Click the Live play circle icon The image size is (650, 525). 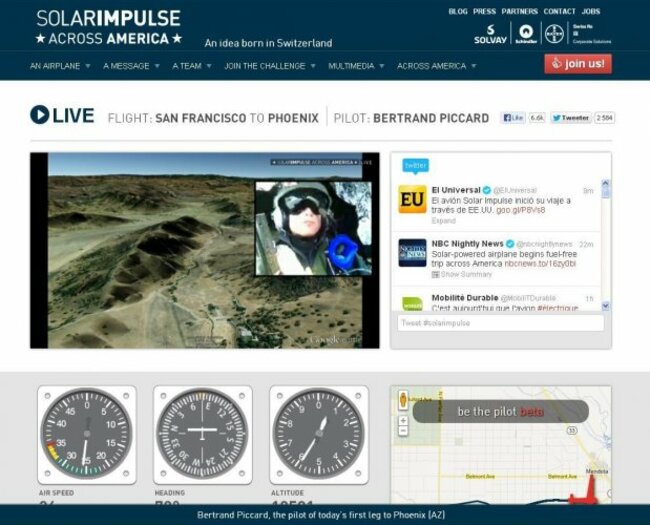40,115
